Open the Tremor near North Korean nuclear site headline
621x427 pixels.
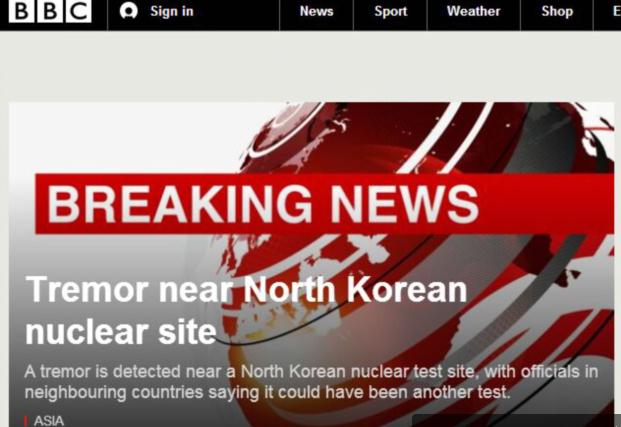(x=246, y=310)
